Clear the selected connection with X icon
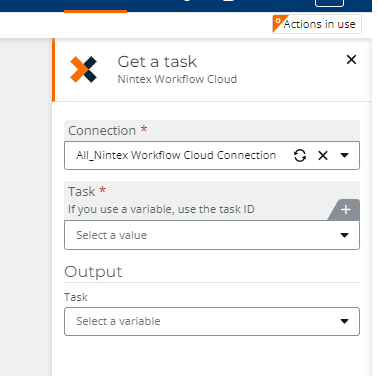 click(x=323, y=155)
